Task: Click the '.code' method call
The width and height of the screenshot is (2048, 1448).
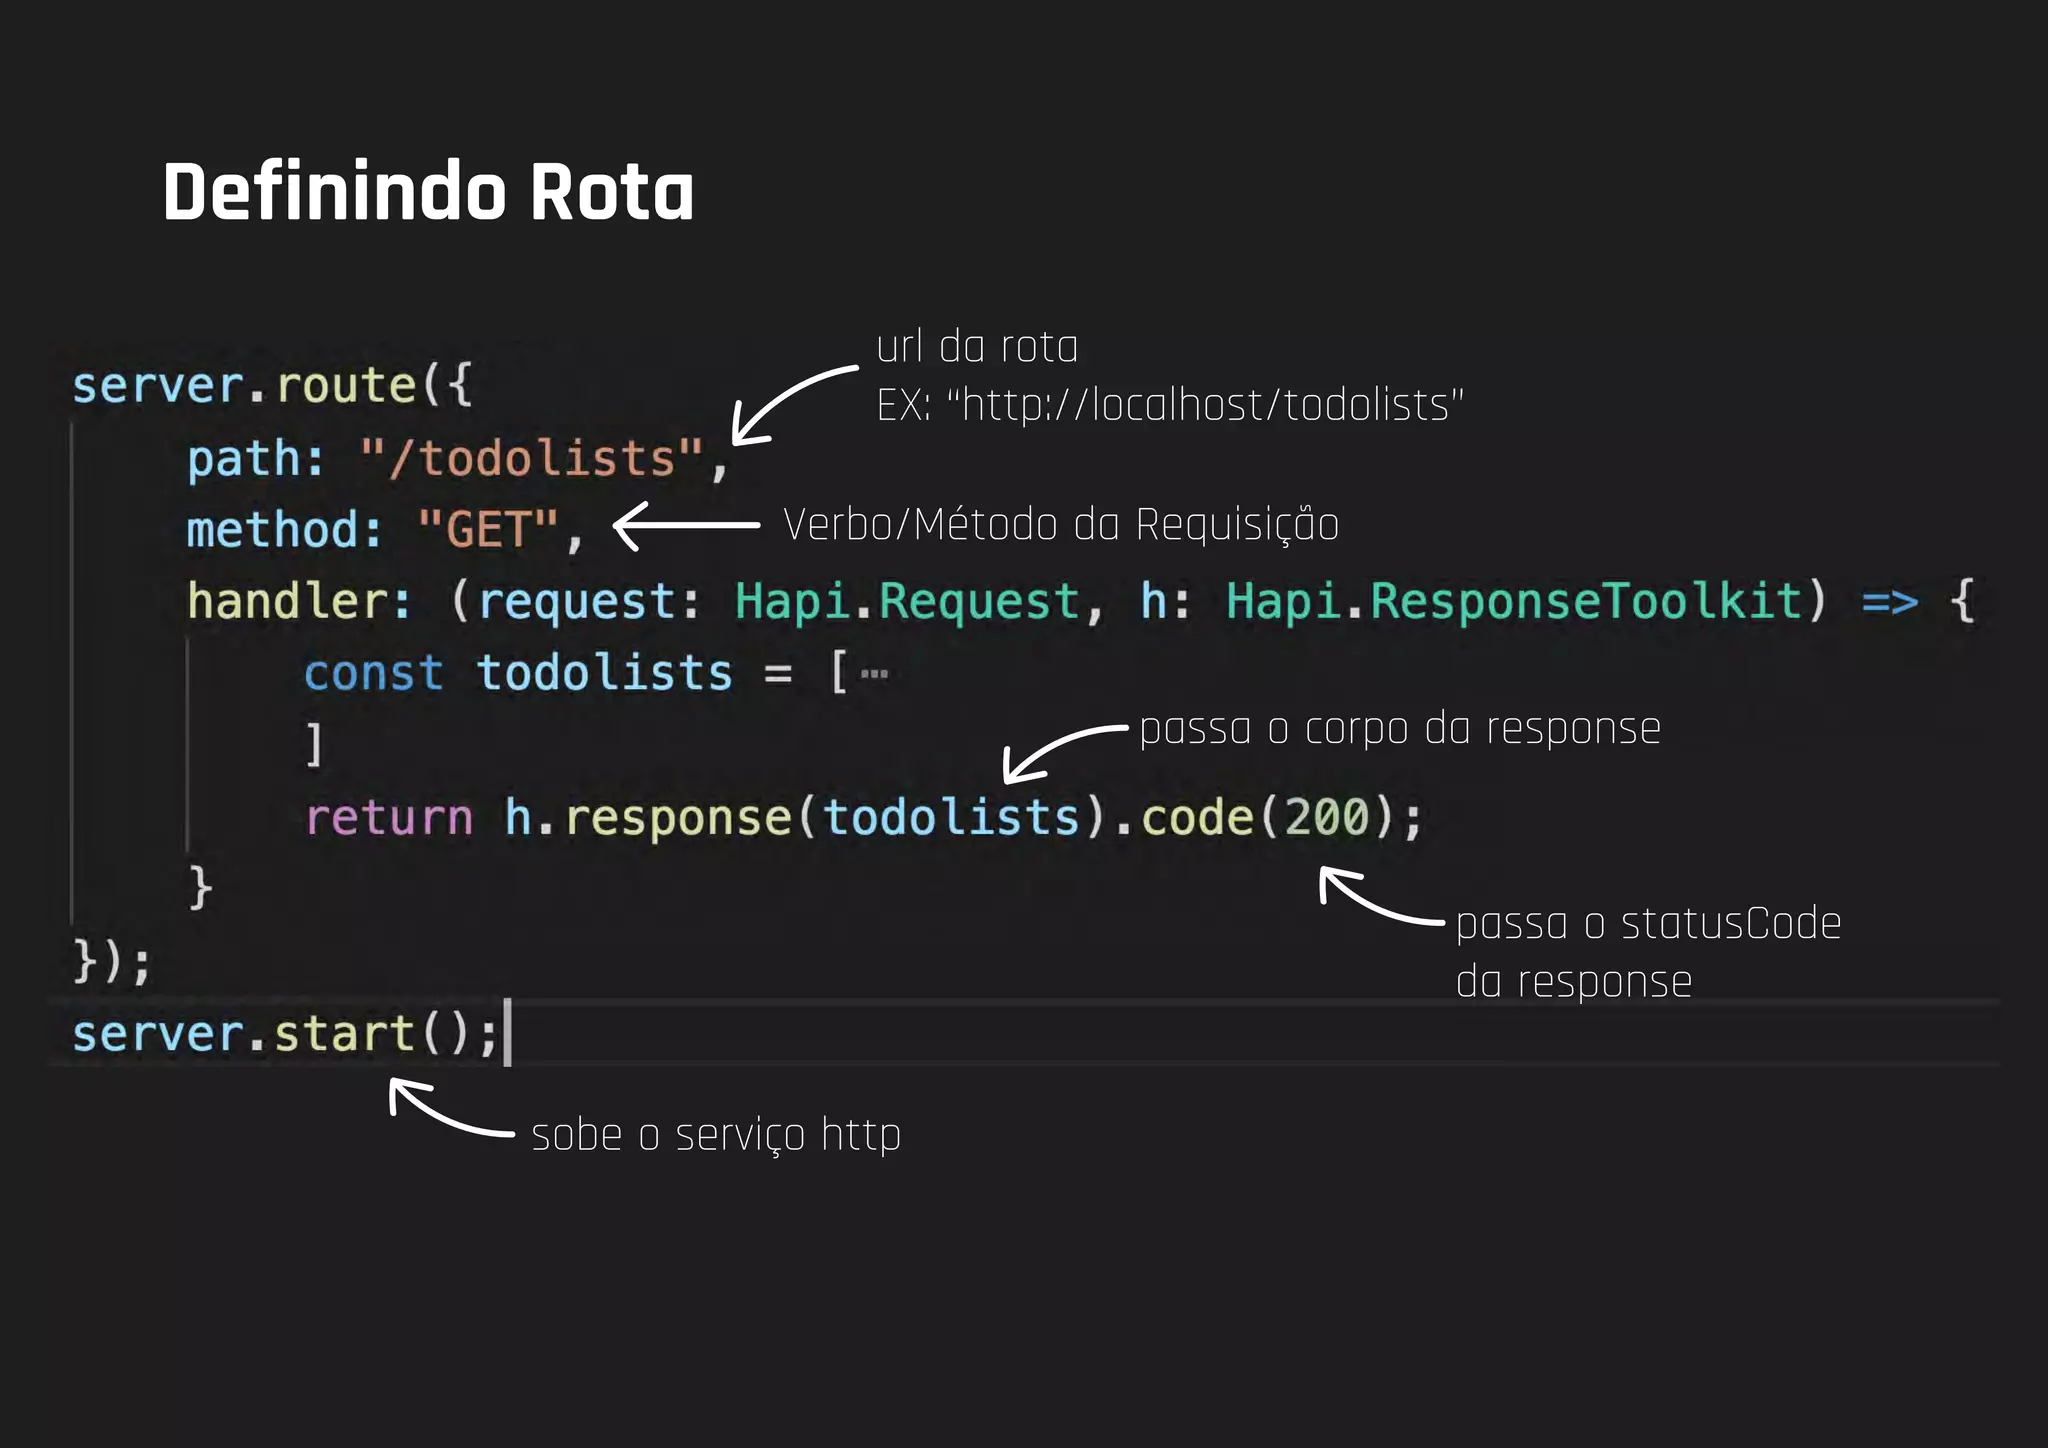Action: [x=1183, y=817]
